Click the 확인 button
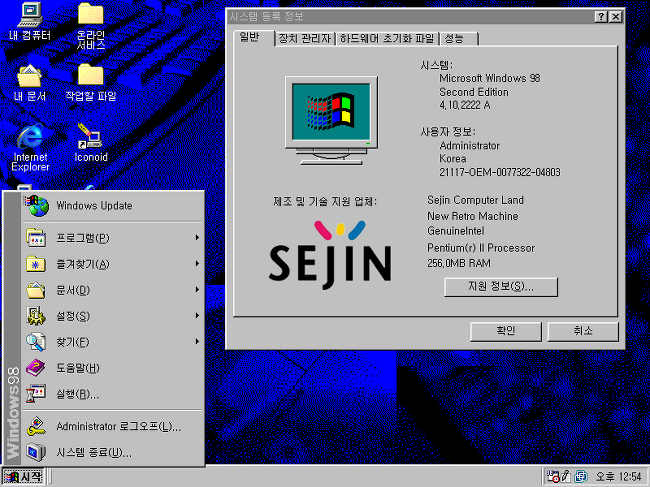The height and width of the screenshot is (487, 650). 505,331
